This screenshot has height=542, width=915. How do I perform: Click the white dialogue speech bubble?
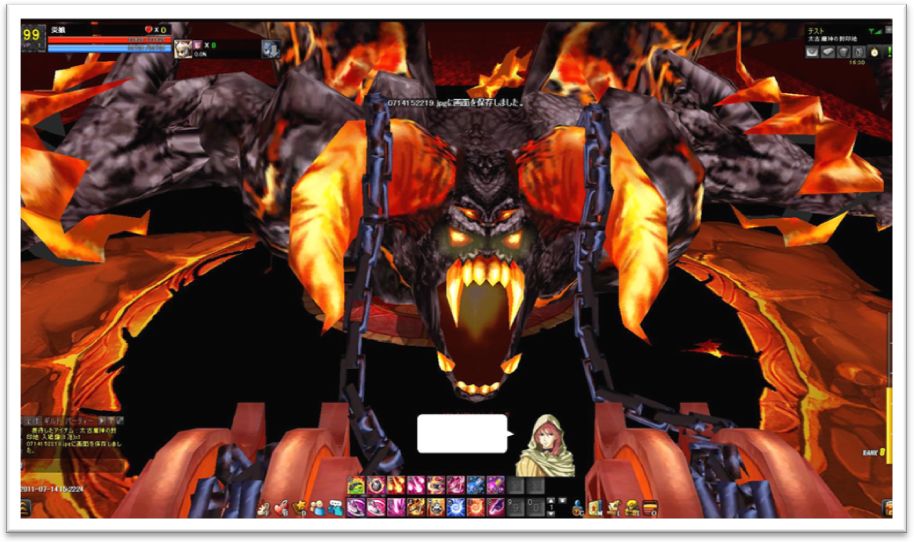tap(464, 433)
